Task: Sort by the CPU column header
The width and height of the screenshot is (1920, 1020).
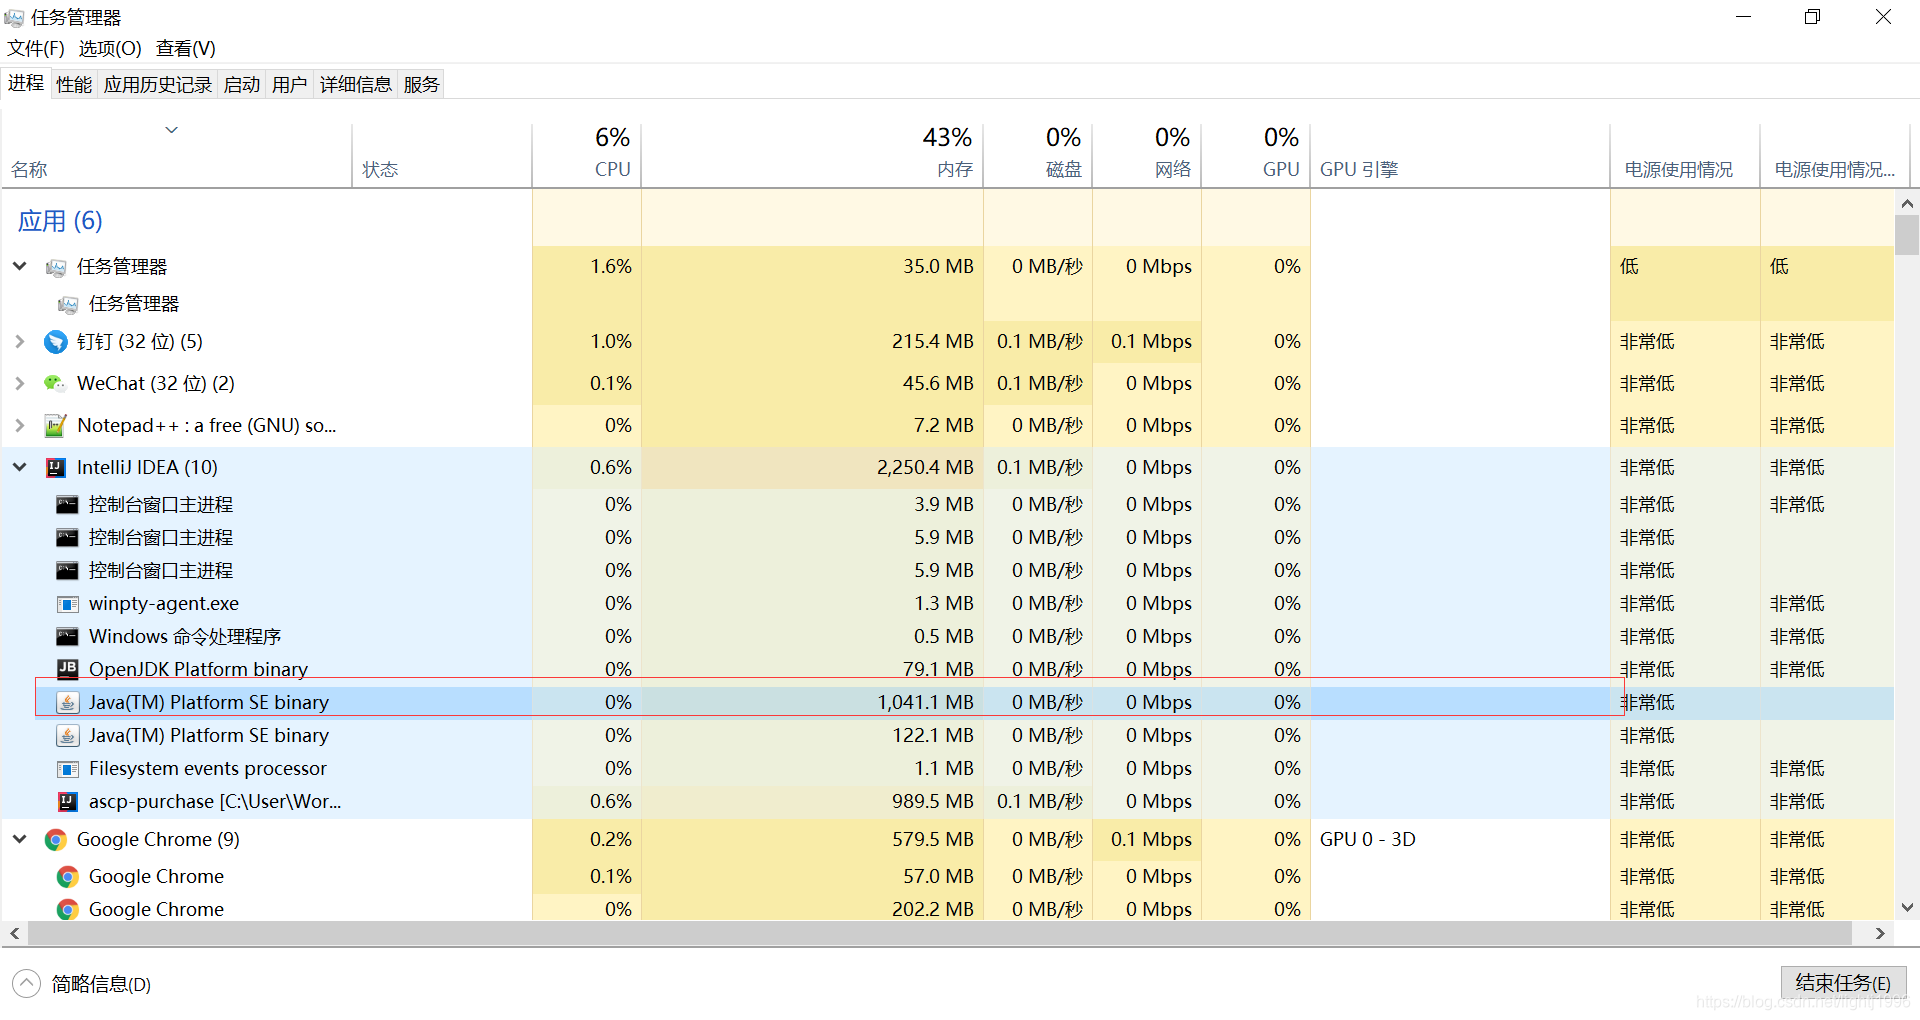Action: (587, 155)
